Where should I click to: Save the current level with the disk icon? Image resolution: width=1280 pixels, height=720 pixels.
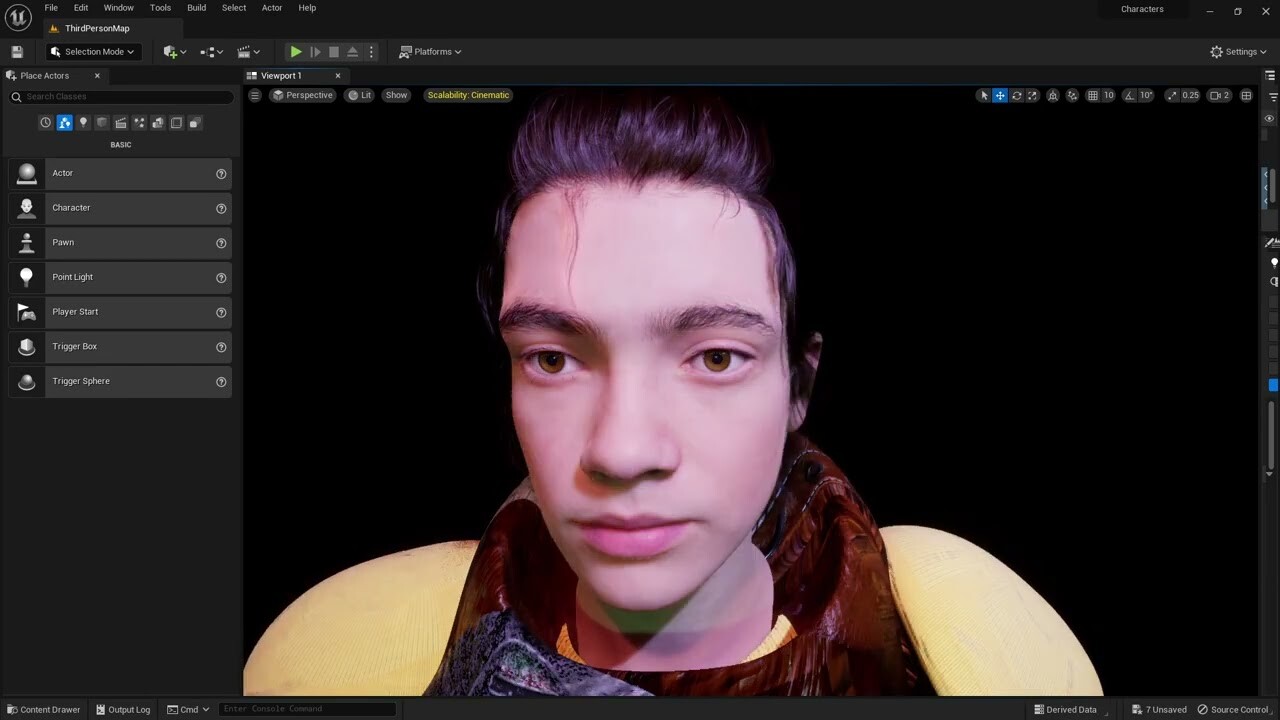click(x=17, y=52)
